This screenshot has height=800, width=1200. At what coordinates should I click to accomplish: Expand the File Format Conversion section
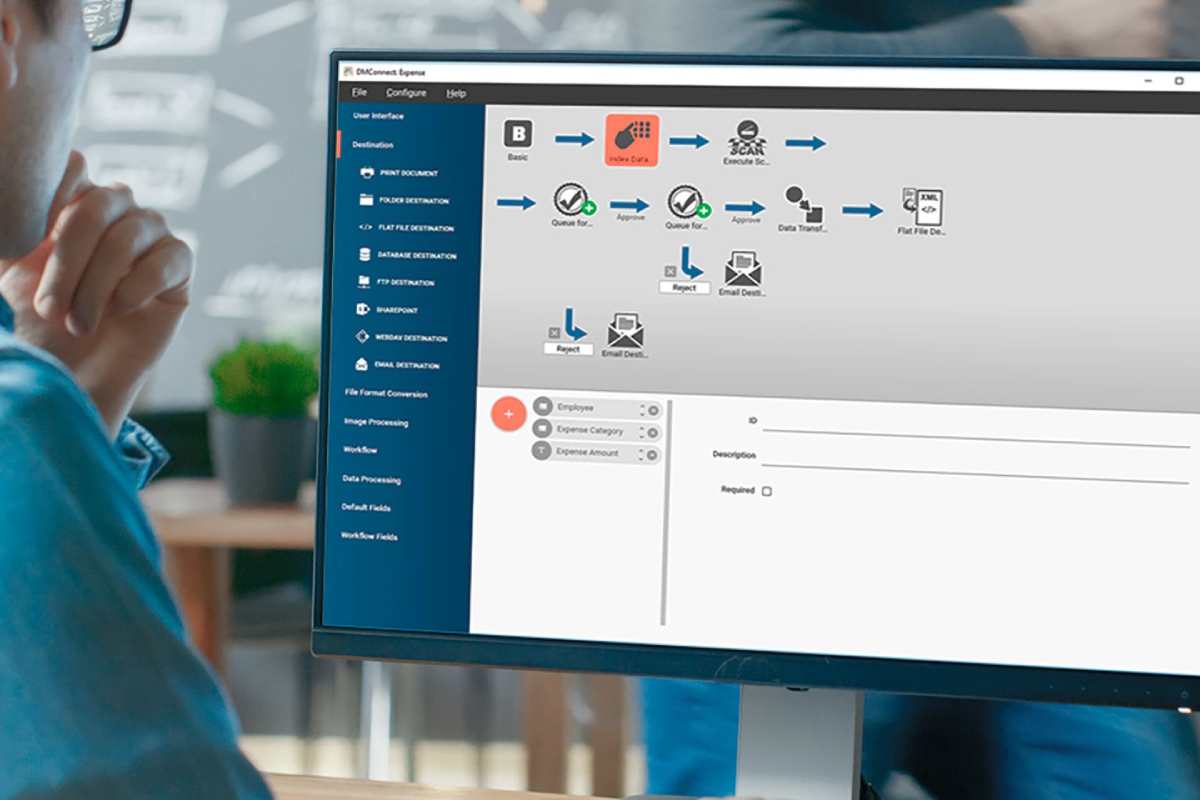pos(385,394)
